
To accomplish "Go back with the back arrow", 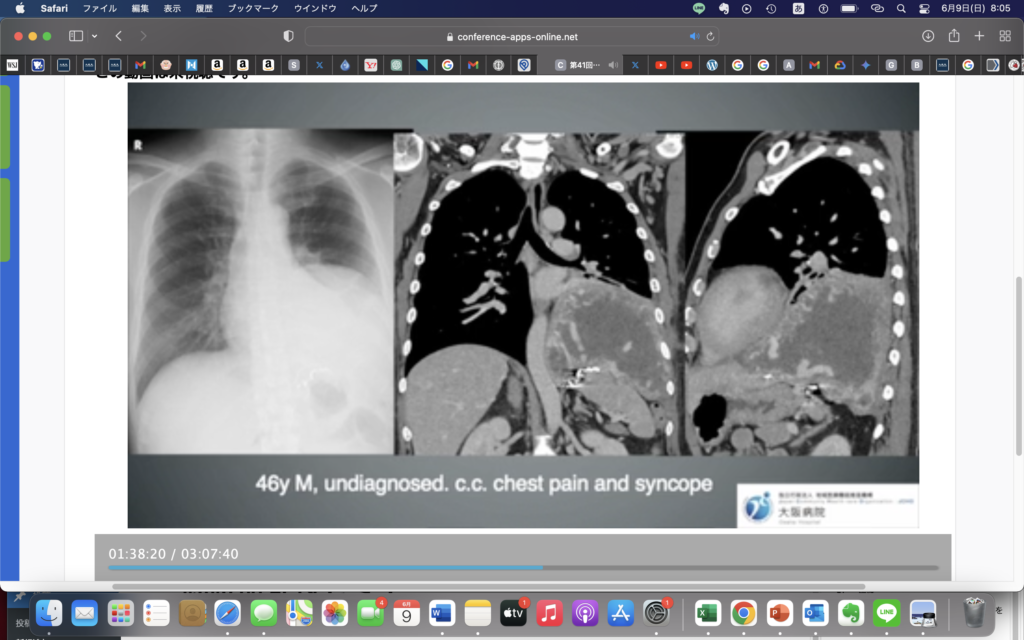I will [118, 36].
